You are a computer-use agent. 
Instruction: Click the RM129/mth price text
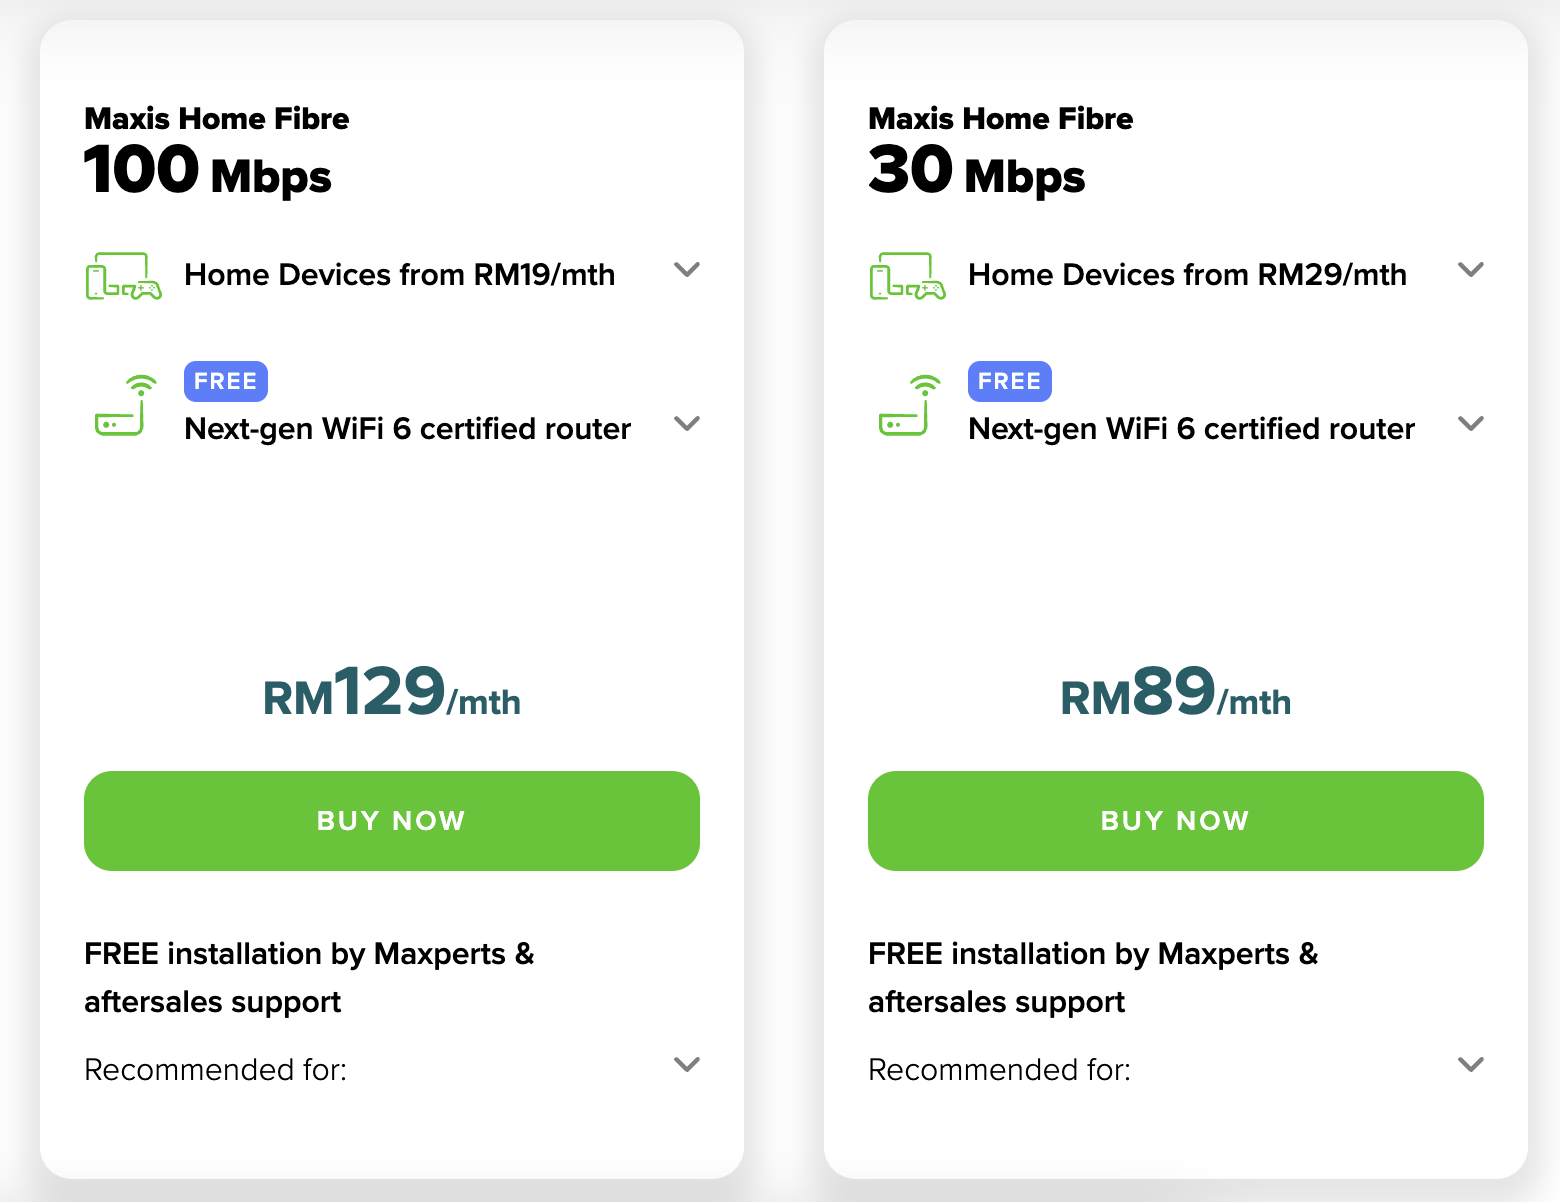(392, 693)
